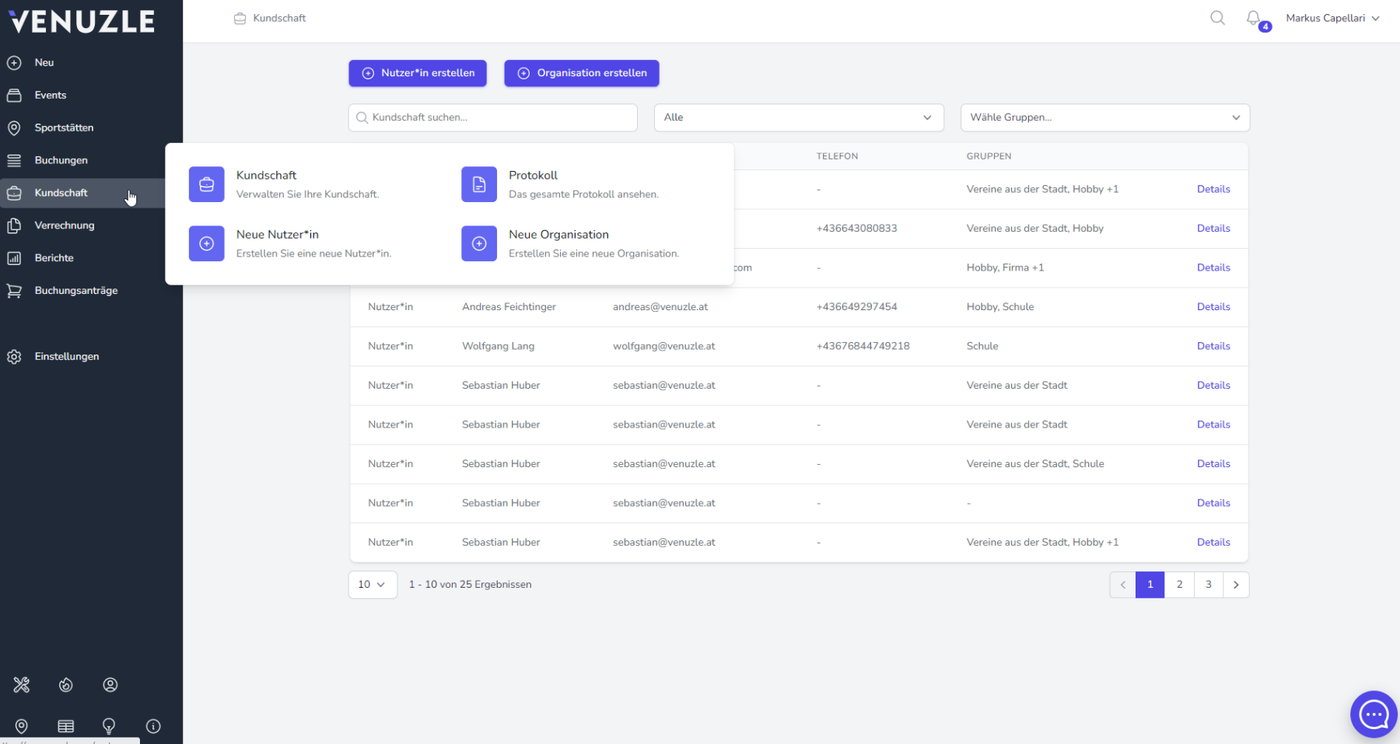Open Details for +436643080833 row
This screenshot has width=1400, height=744.
point(1213,228)
